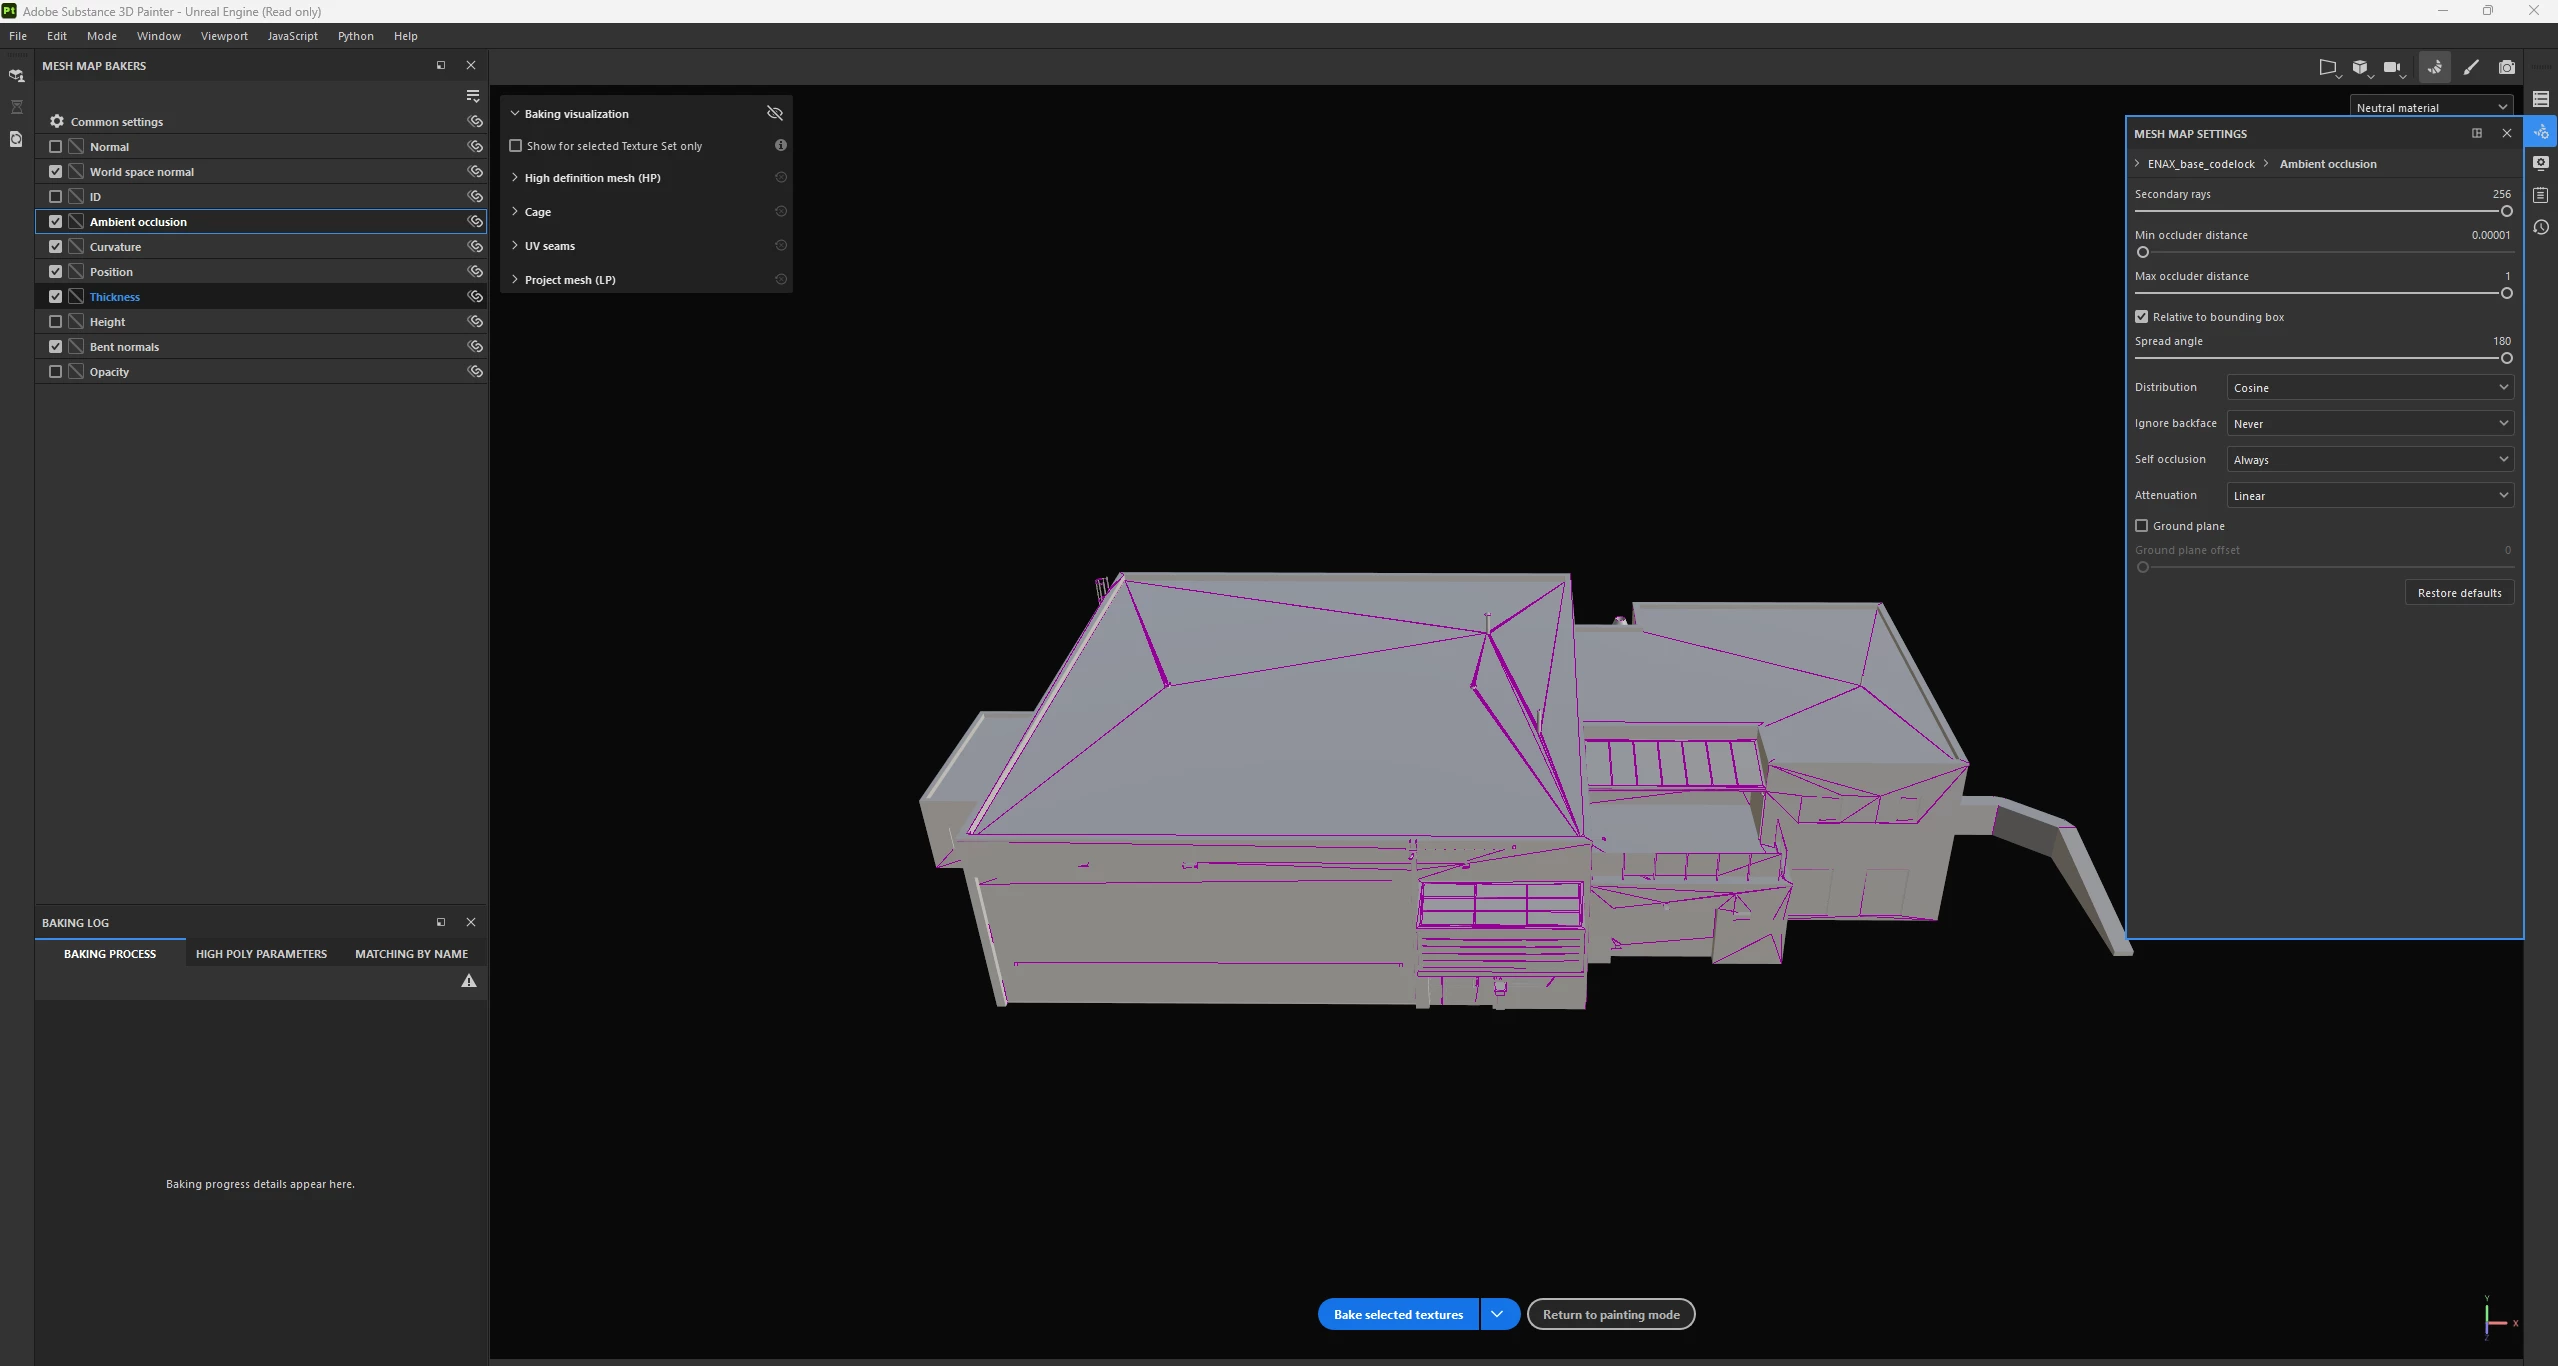Open rendering mode camera icon

[2507, 67]
